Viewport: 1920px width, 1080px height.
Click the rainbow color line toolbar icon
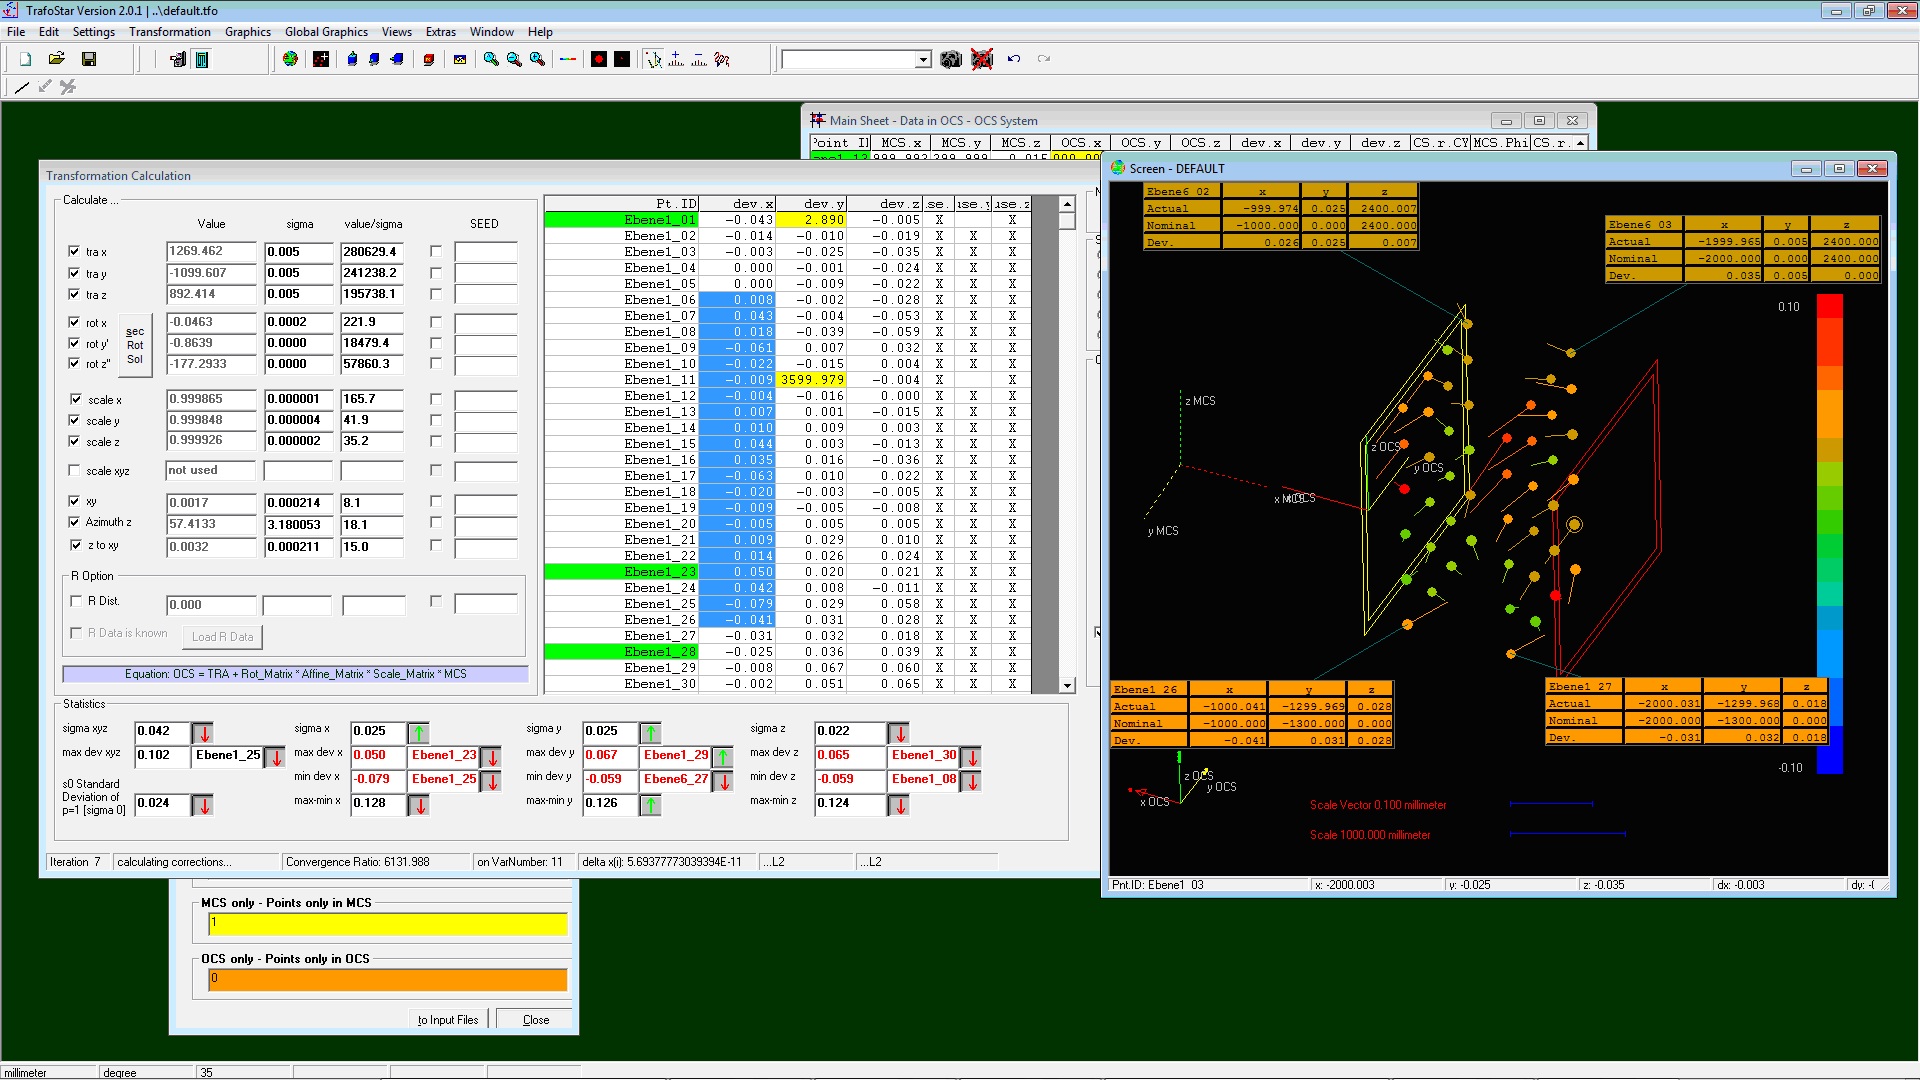[568, 59]
